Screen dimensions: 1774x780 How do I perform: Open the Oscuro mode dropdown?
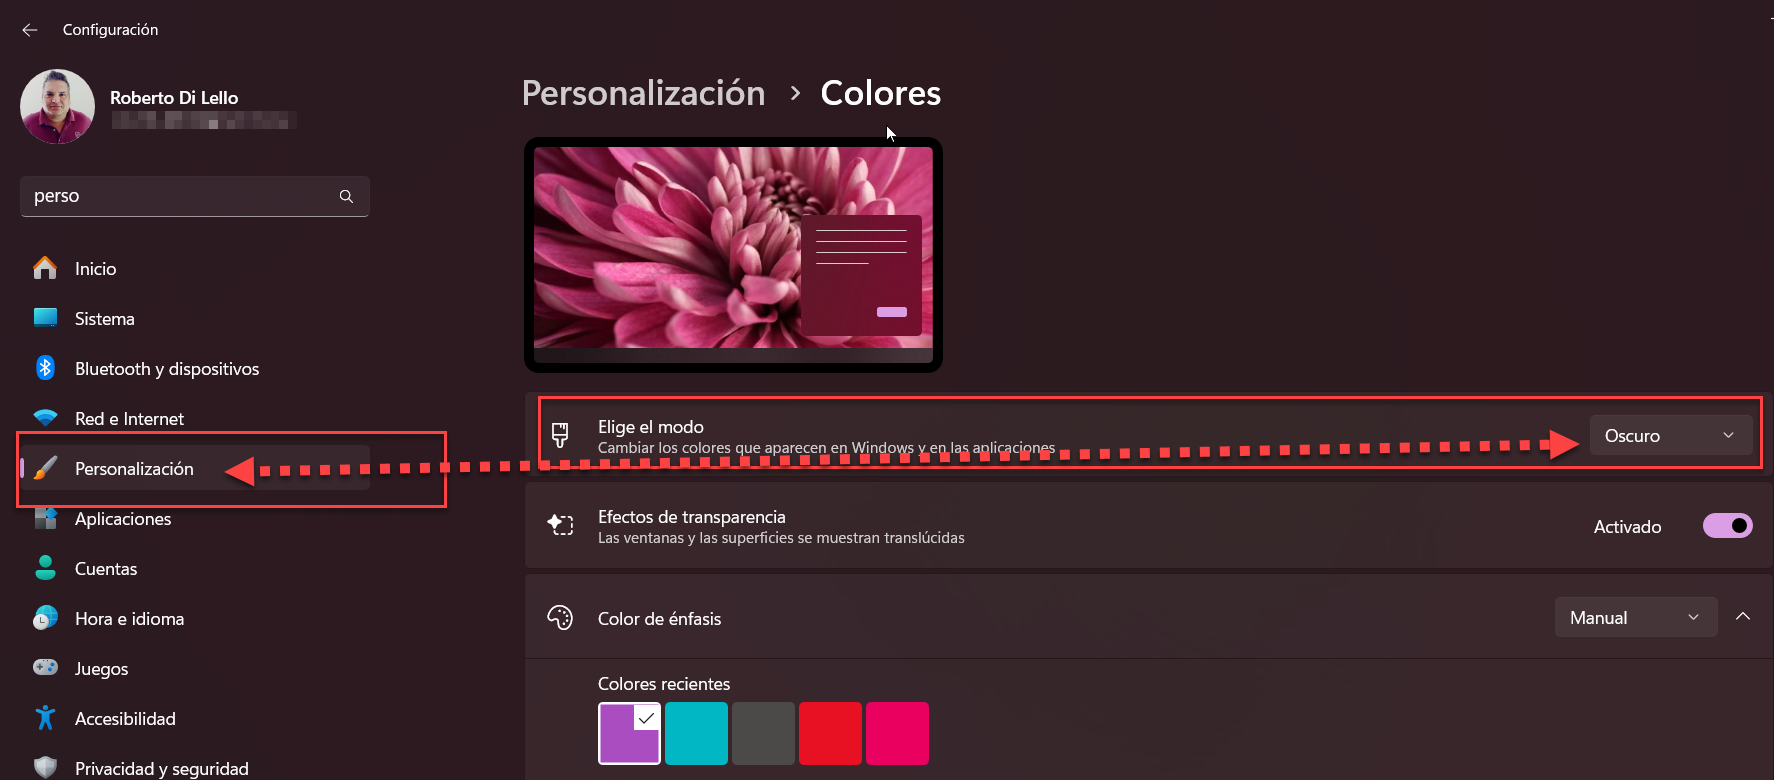pos(1669,436)
